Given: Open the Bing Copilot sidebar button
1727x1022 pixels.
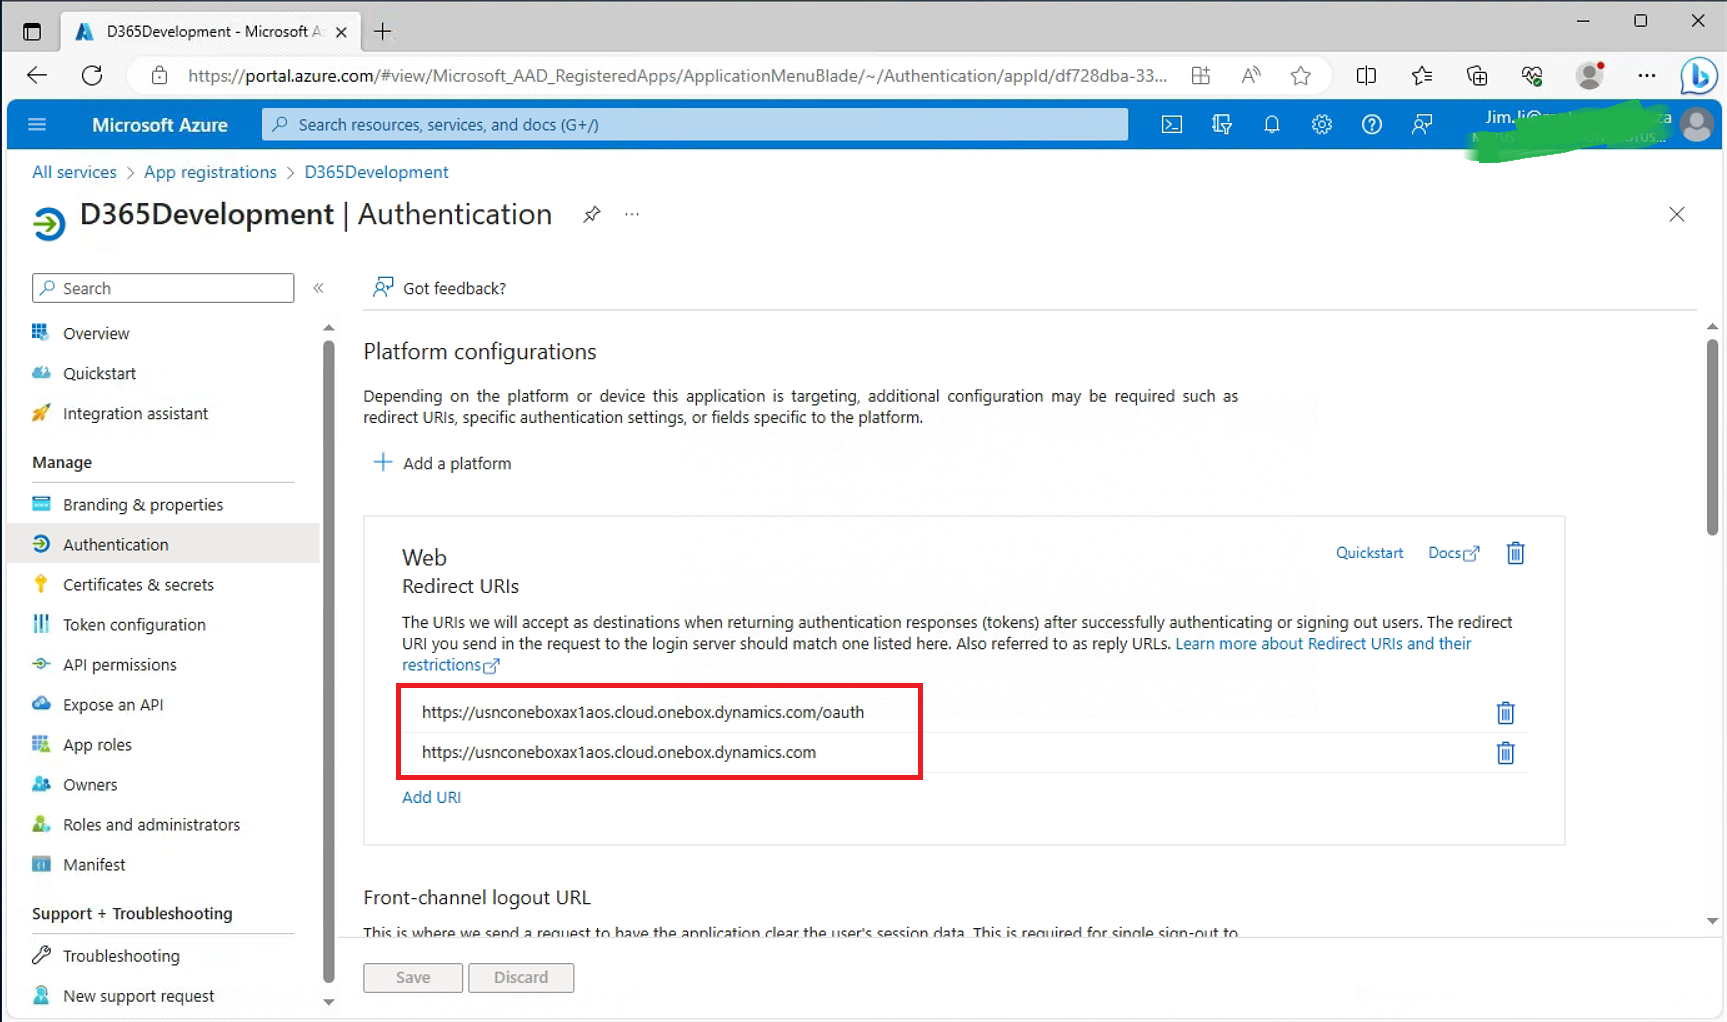Looking at the screenshot, I should (x=1698, y=76).
